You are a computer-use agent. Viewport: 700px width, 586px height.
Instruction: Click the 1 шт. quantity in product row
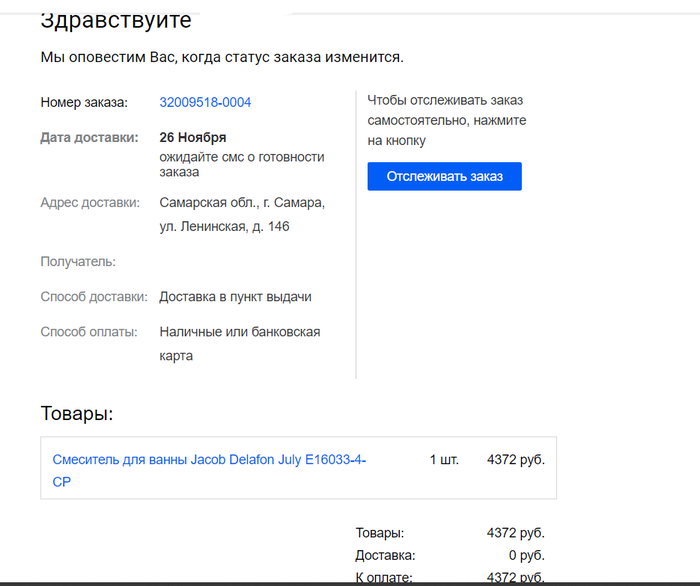[x=444, y=460]
